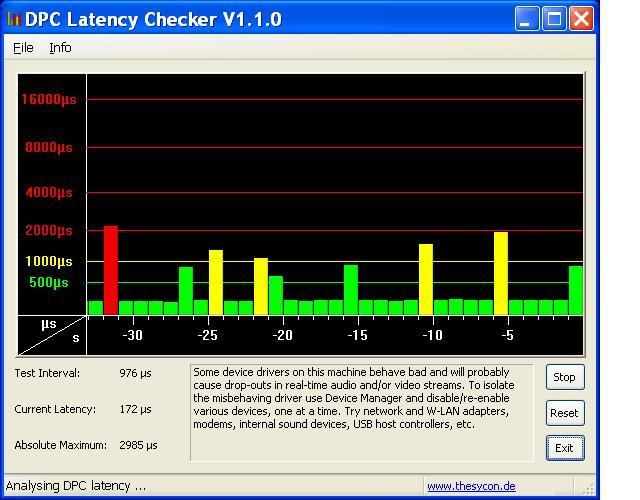Click the green 500µs axis label
The height and width of the screenshot is (500, 640).
49,282
